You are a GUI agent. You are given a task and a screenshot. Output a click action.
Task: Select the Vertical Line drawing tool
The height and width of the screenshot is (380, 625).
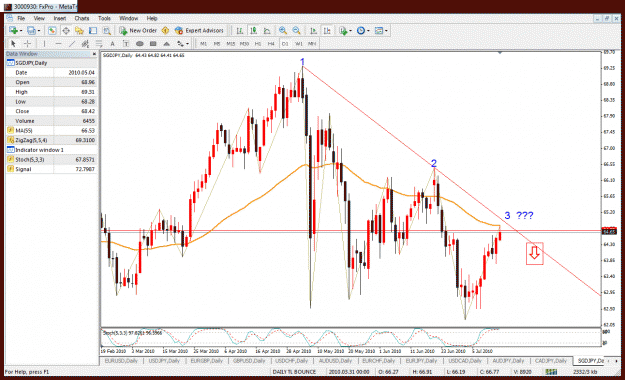click(x=44, y=43)
